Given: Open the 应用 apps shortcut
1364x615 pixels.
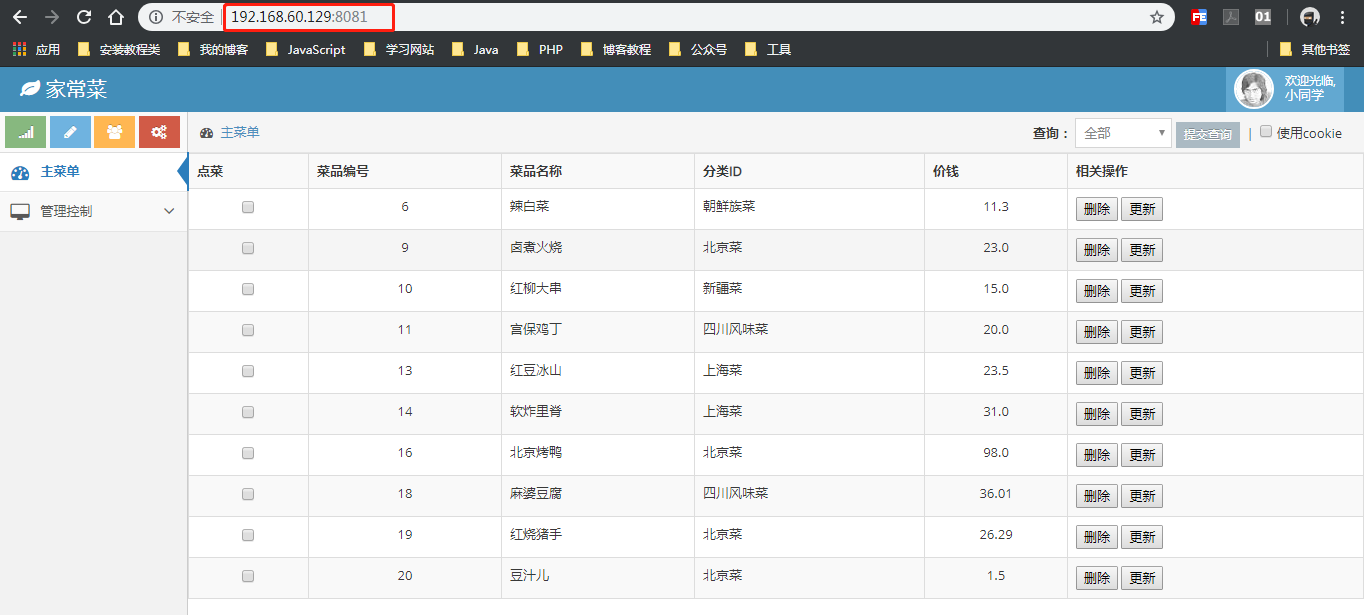Looking at the screenshot, I should point(36,49).
